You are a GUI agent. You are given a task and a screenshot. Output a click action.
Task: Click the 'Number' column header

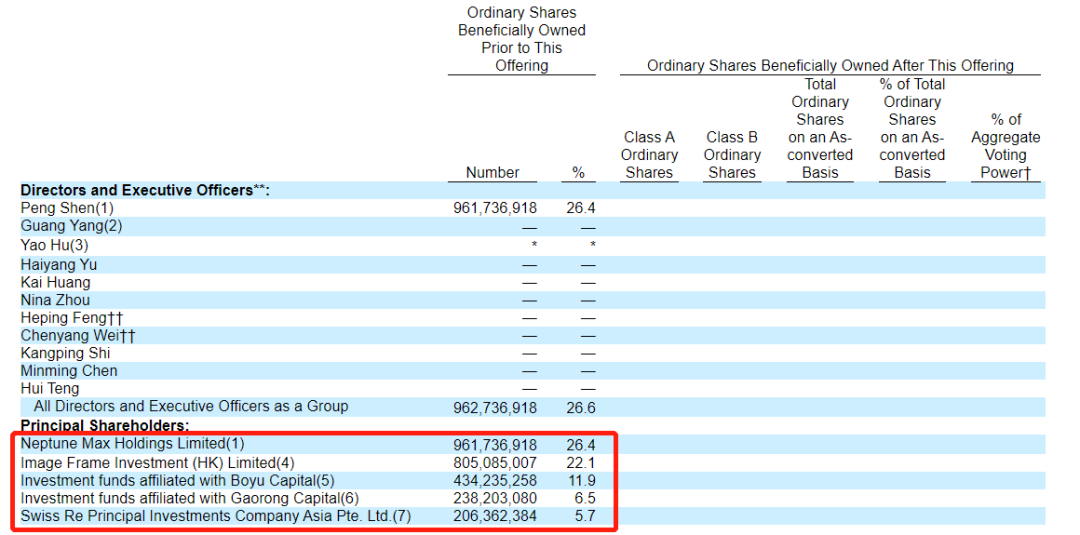click(492, 172)
